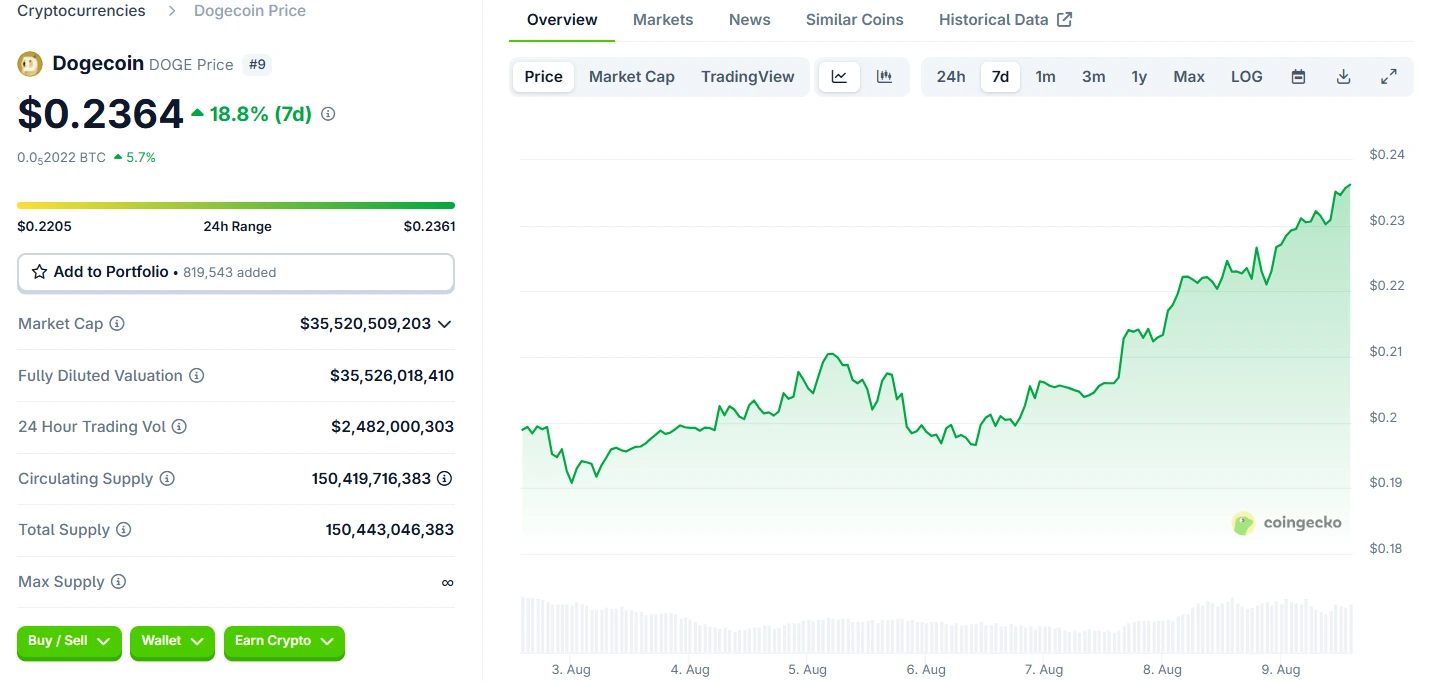Open the Historical Data tab
The width and height of the screenshot is (1441, 681).
pyautogui.click(x=994, y=19)
